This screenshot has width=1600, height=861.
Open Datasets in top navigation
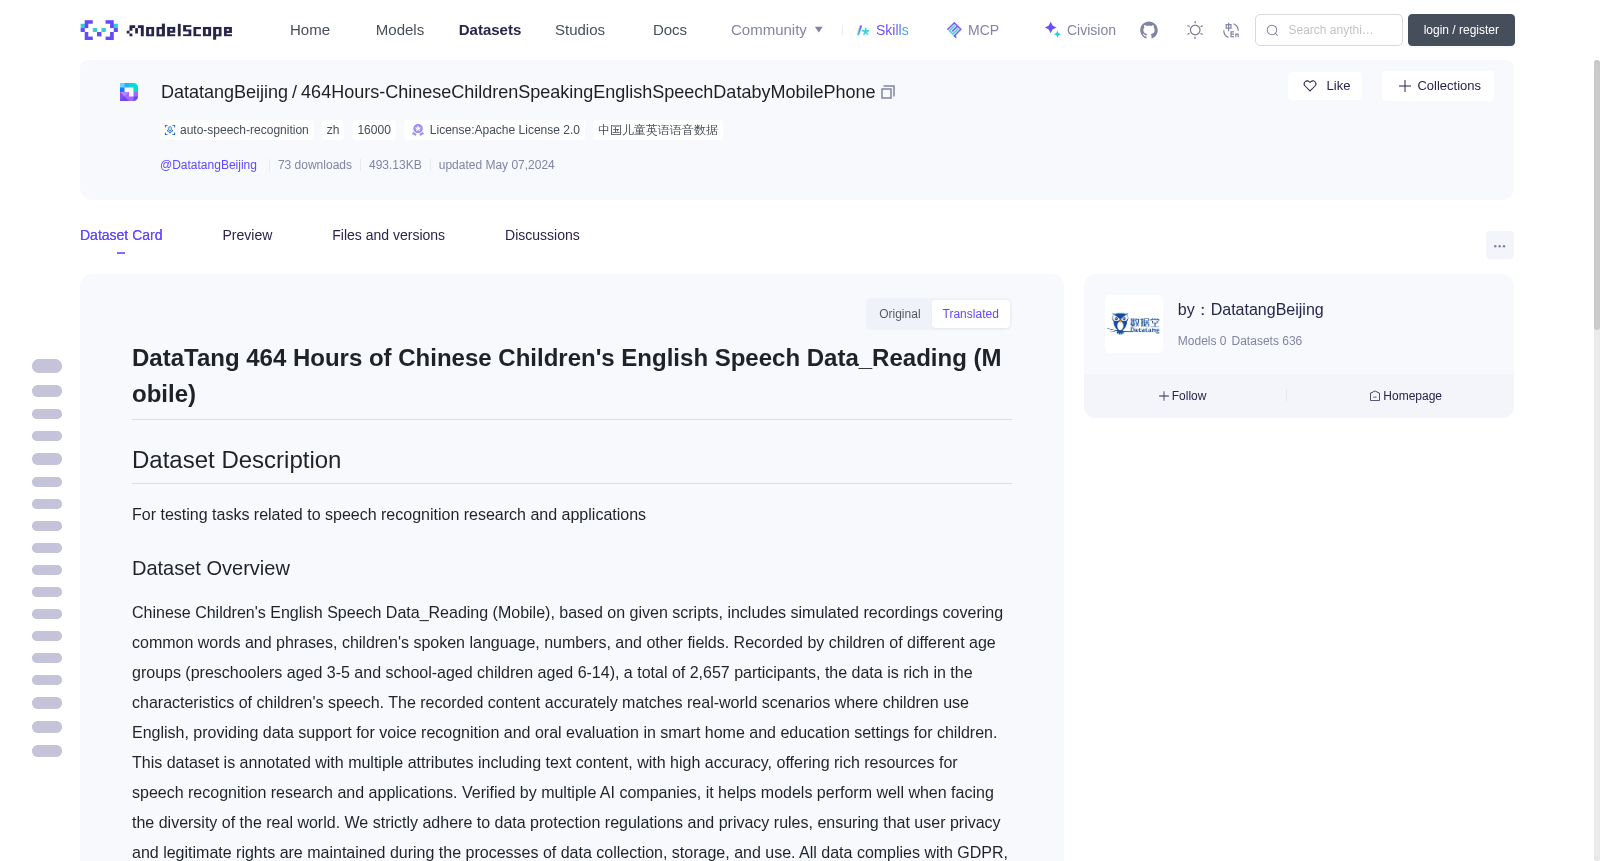[x=490, y=30]
